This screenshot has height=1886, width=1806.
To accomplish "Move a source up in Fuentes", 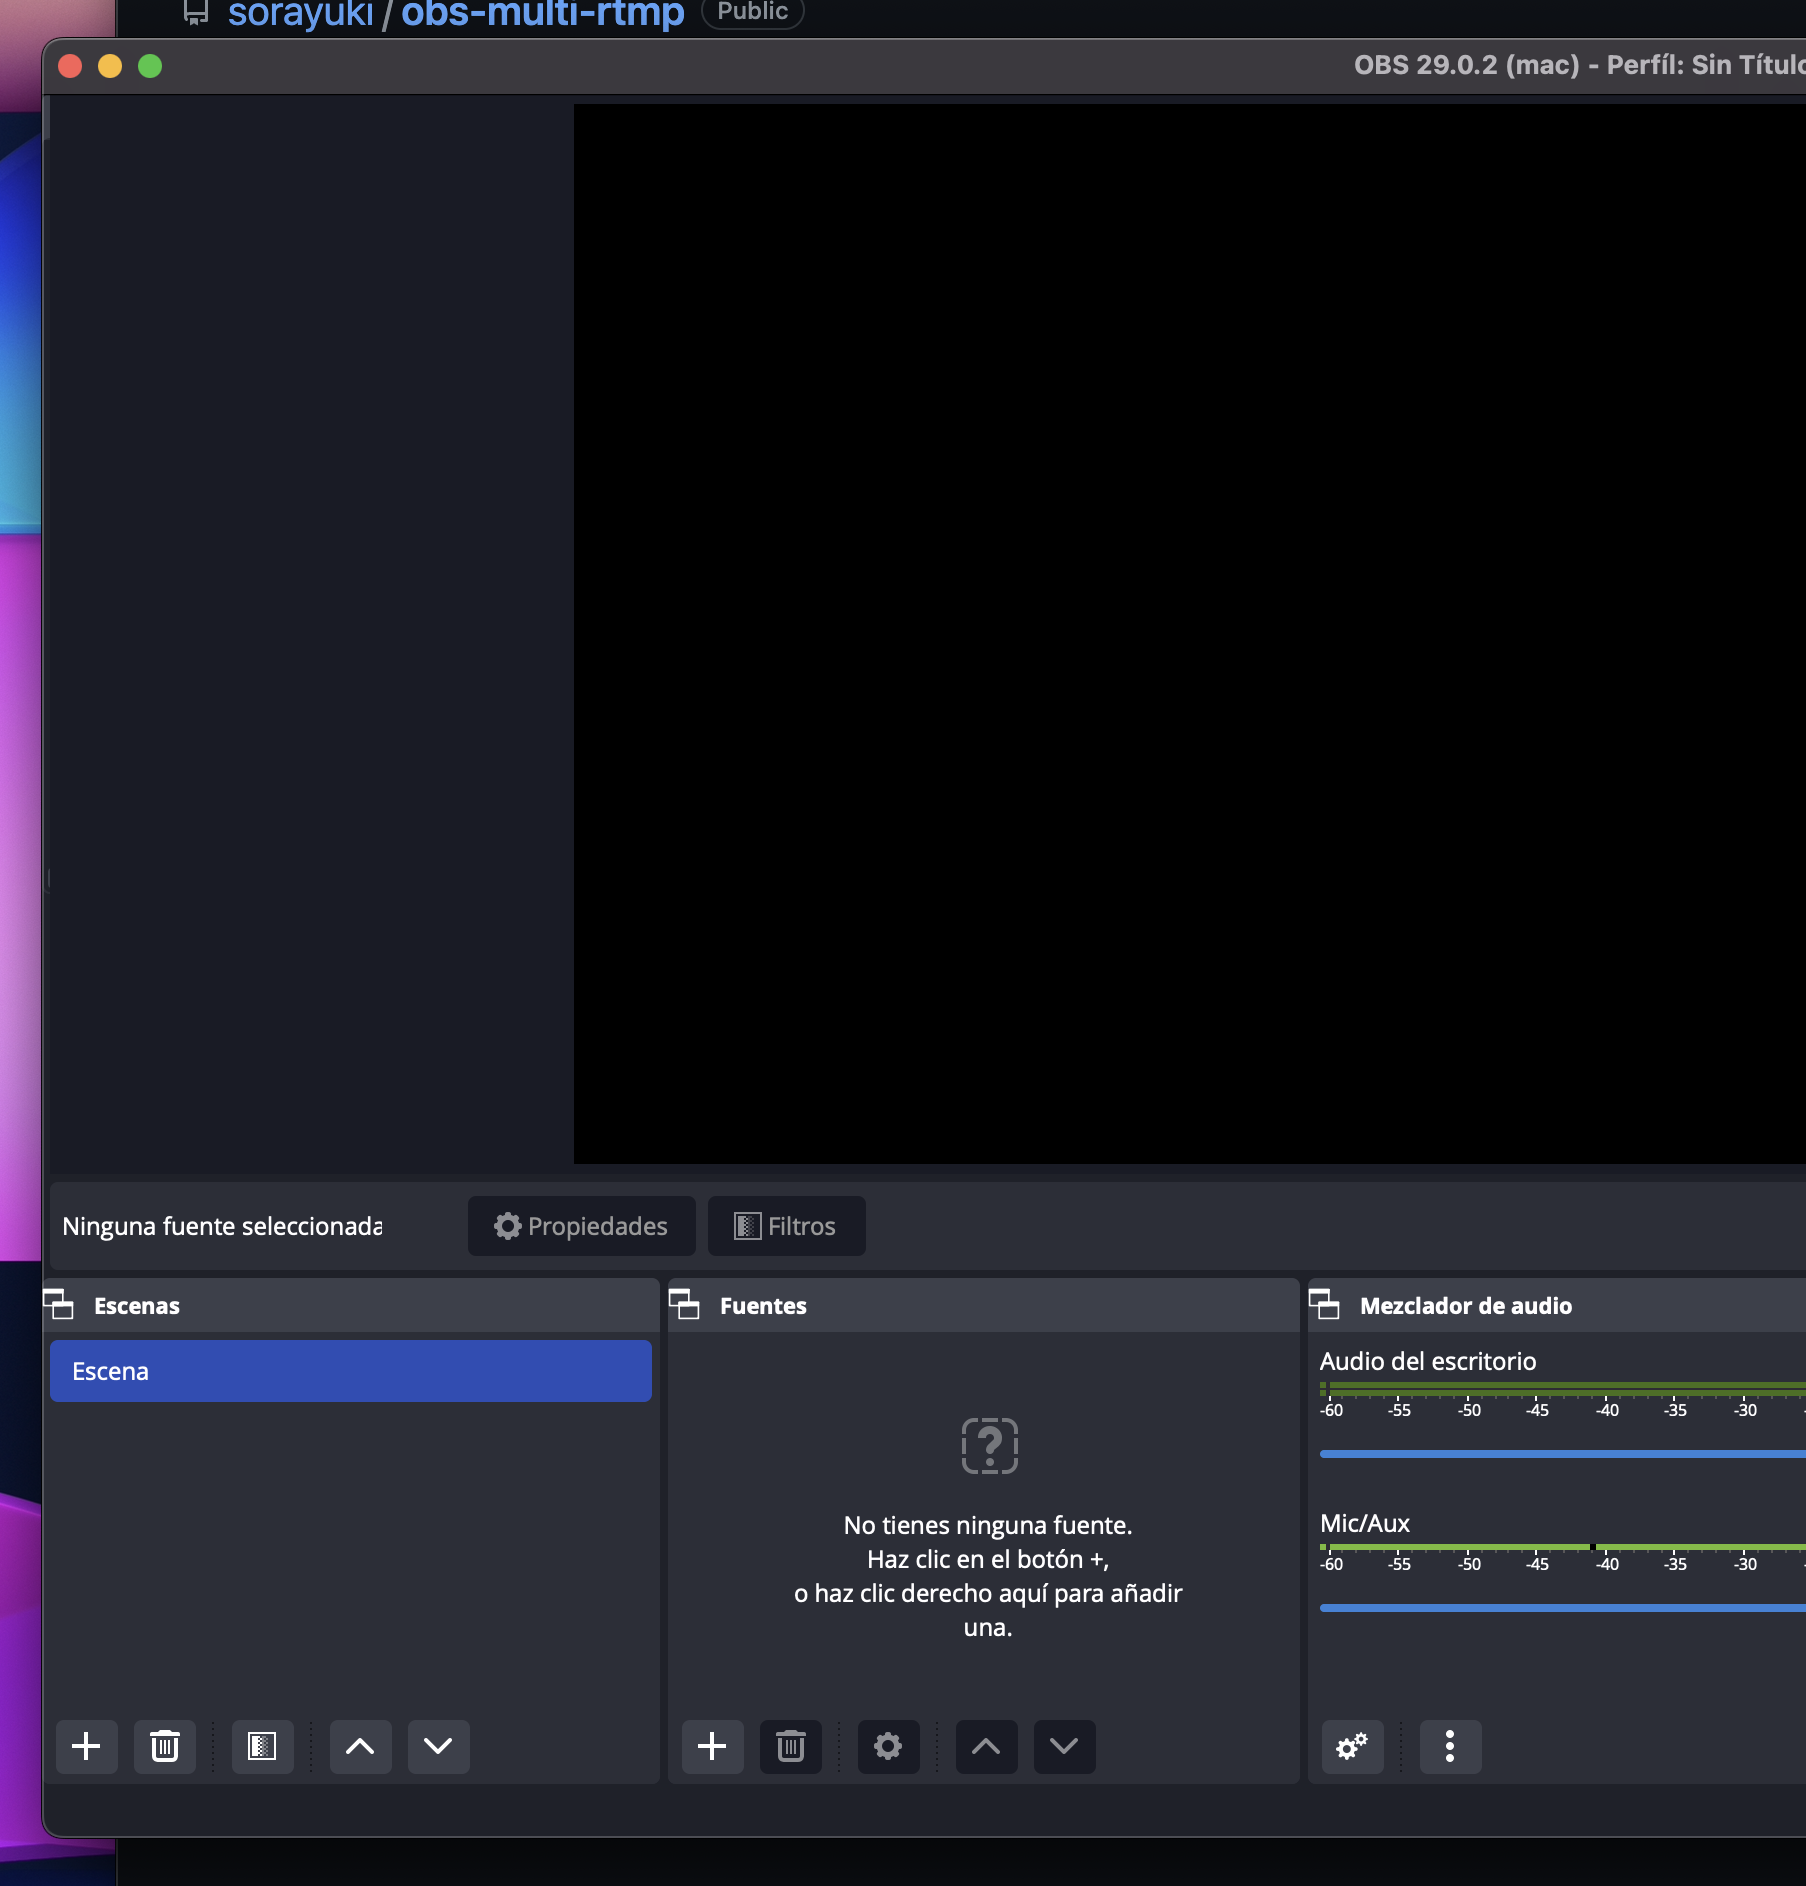I will tap(986, 1747).
